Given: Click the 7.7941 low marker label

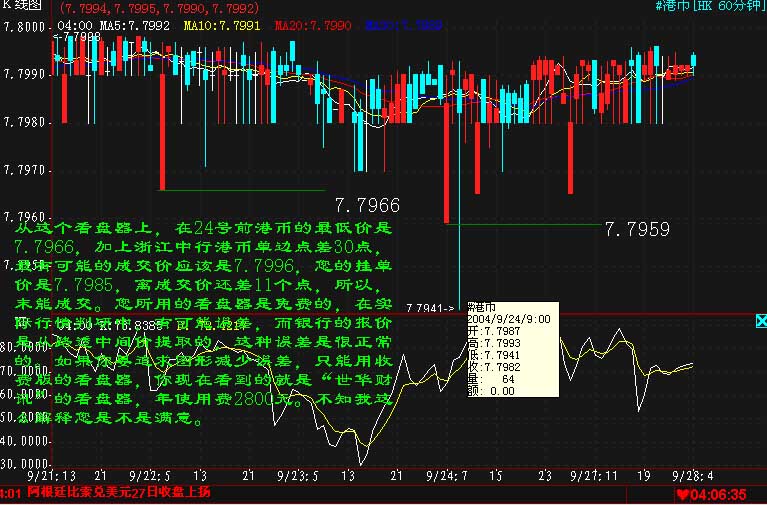Looking at the screenshot, I should (436, 307).
